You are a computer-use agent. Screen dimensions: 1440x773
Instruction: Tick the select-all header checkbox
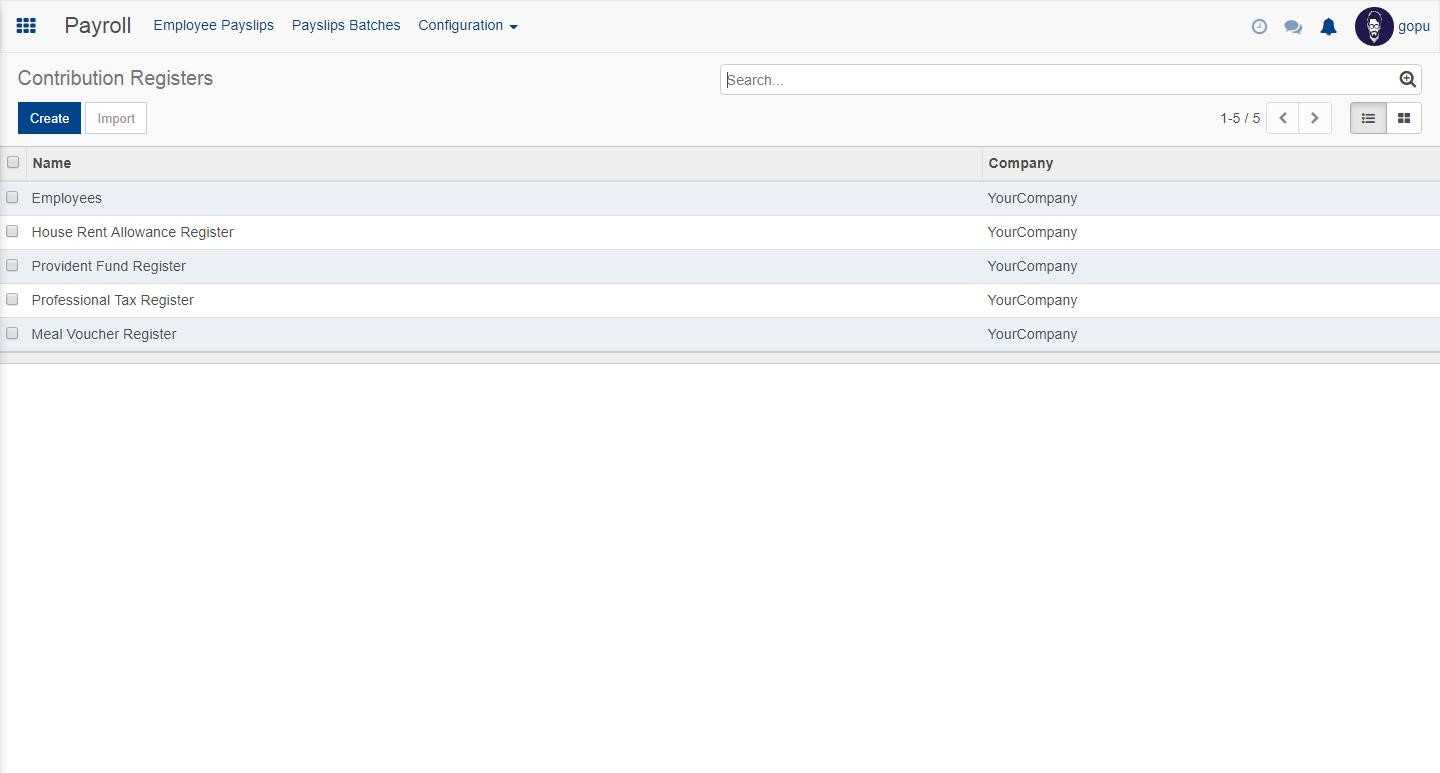[x=13, y=162]
